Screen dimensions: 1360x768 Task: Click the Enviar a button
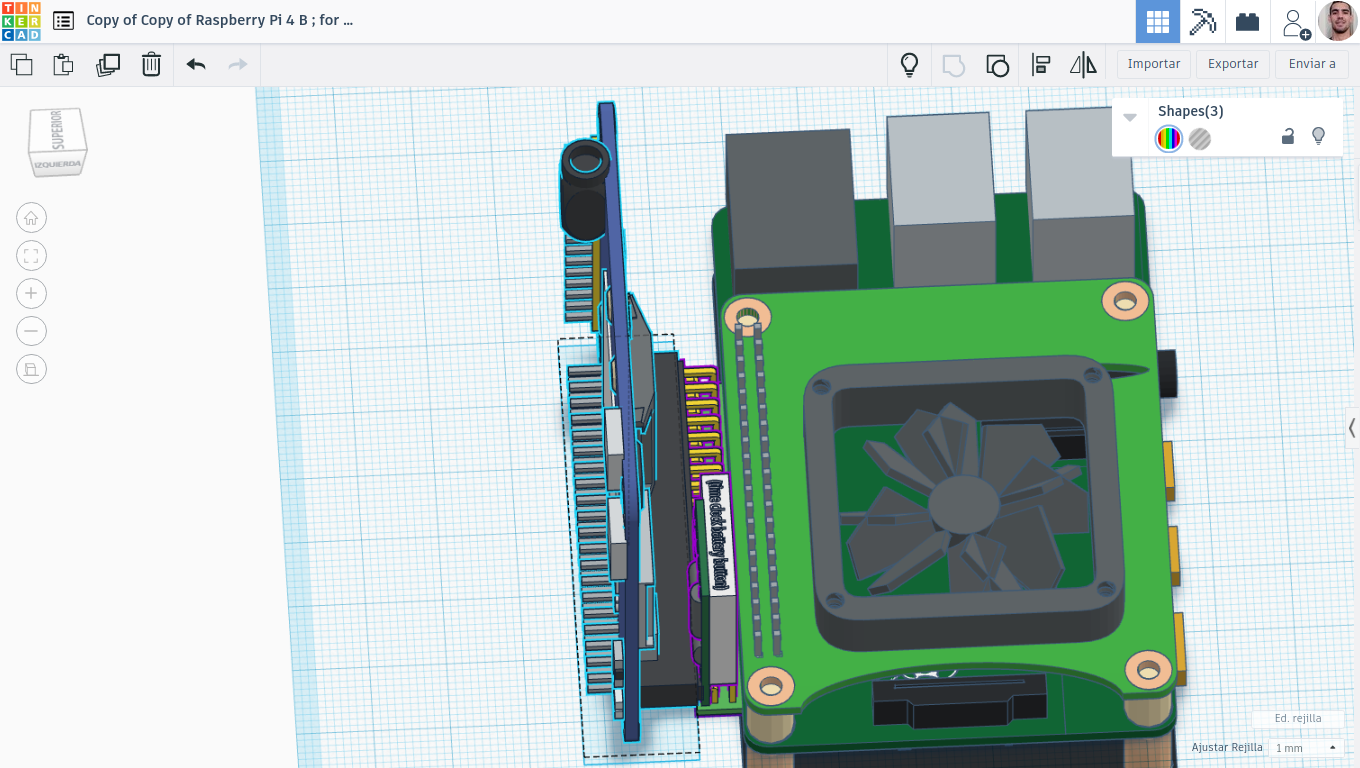tap(1312, 64)
